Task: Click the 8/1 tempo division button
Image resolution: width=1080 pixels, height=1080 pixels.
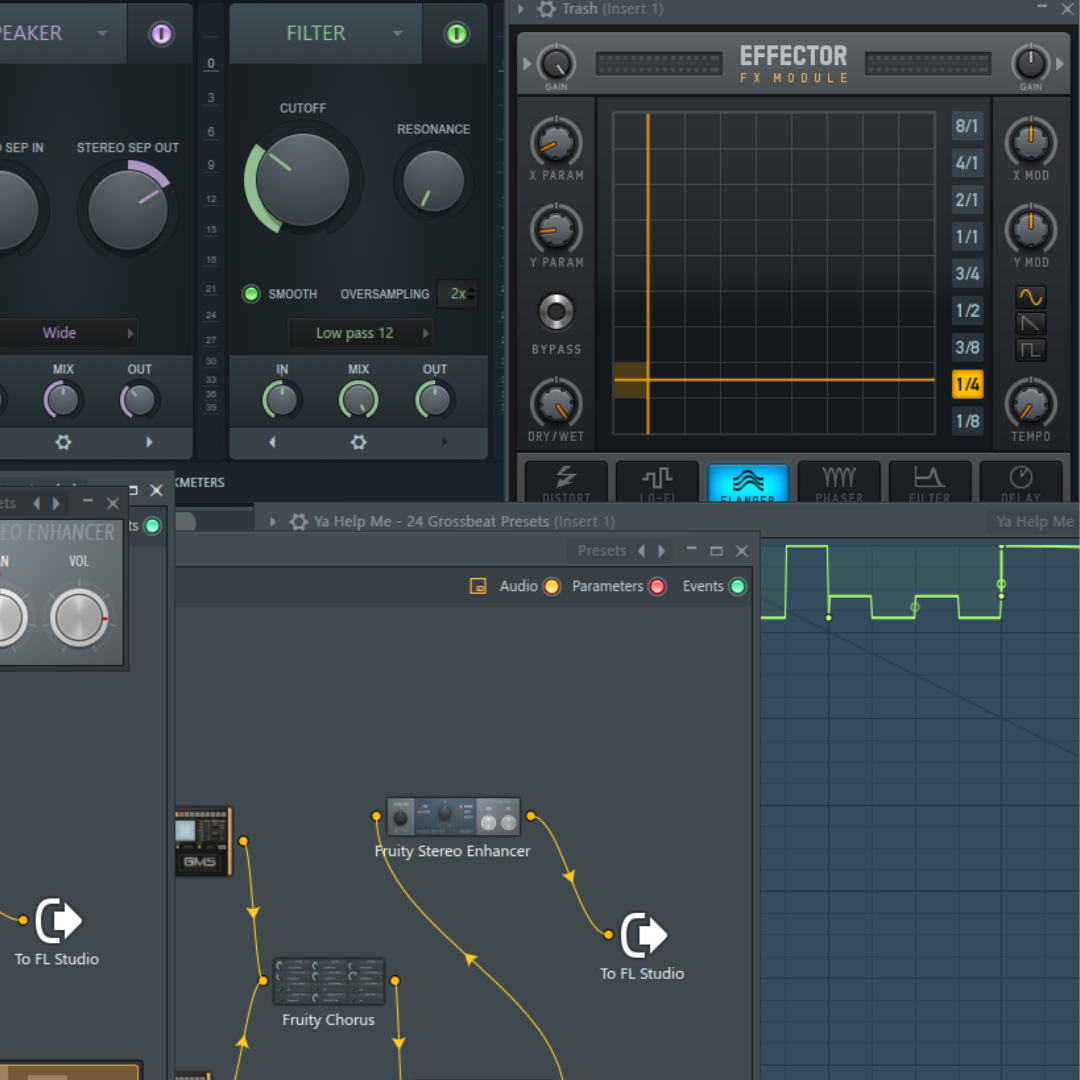Action: (x=966, y=126)
